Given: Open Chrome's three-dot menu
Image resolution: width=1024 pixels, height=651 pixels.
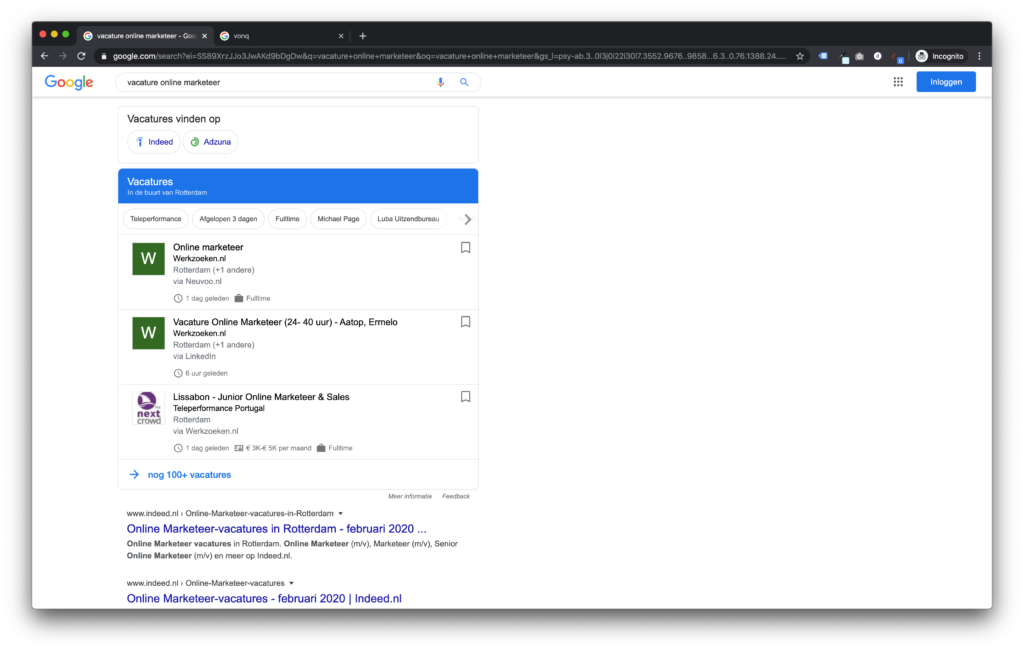Looking at the screenshot, I should pyautogui.click(x=979, y=56).
